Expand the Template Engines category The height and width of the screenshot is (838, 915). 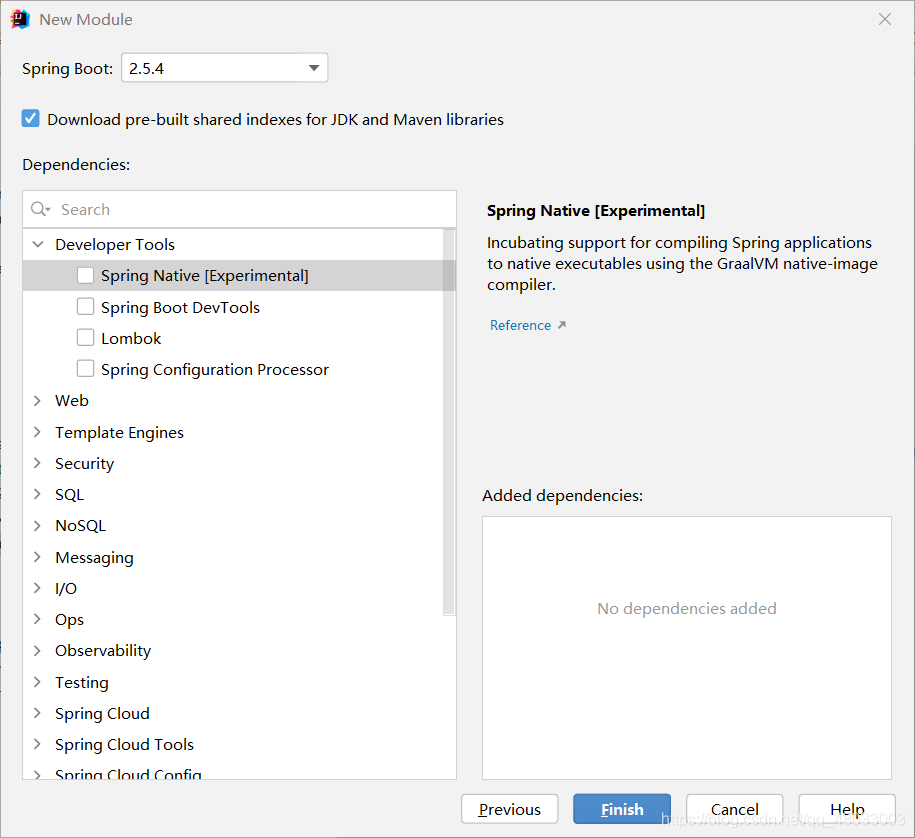(37, 432)
